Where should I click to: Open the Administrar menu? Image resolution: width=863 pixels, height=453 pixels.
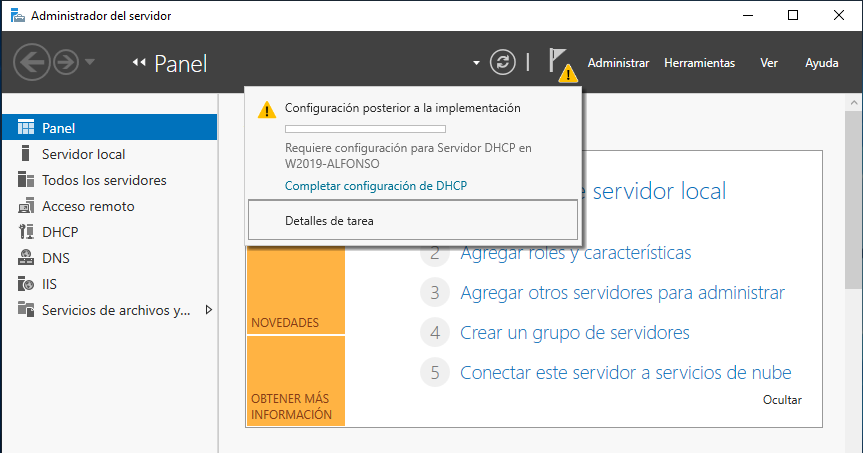click(x=618, y=63)
